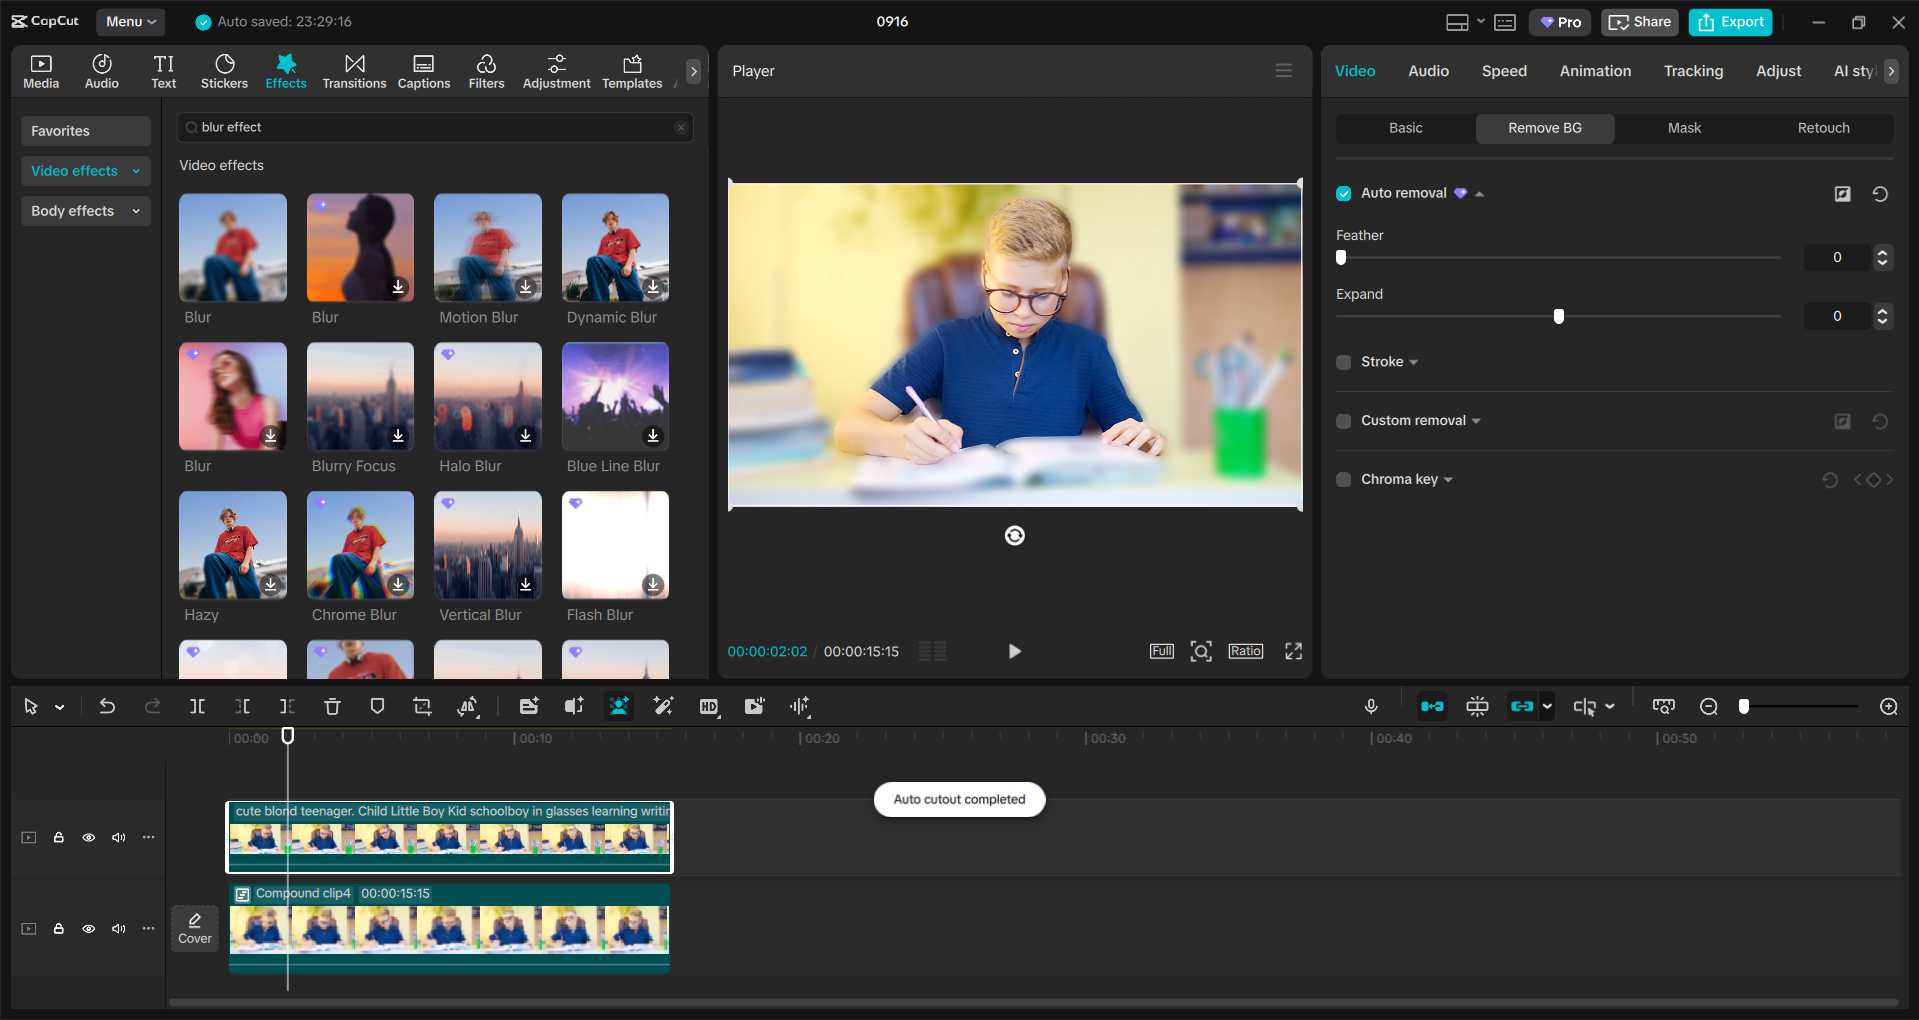Open the Tracking tab

(x=1693, y=70)
